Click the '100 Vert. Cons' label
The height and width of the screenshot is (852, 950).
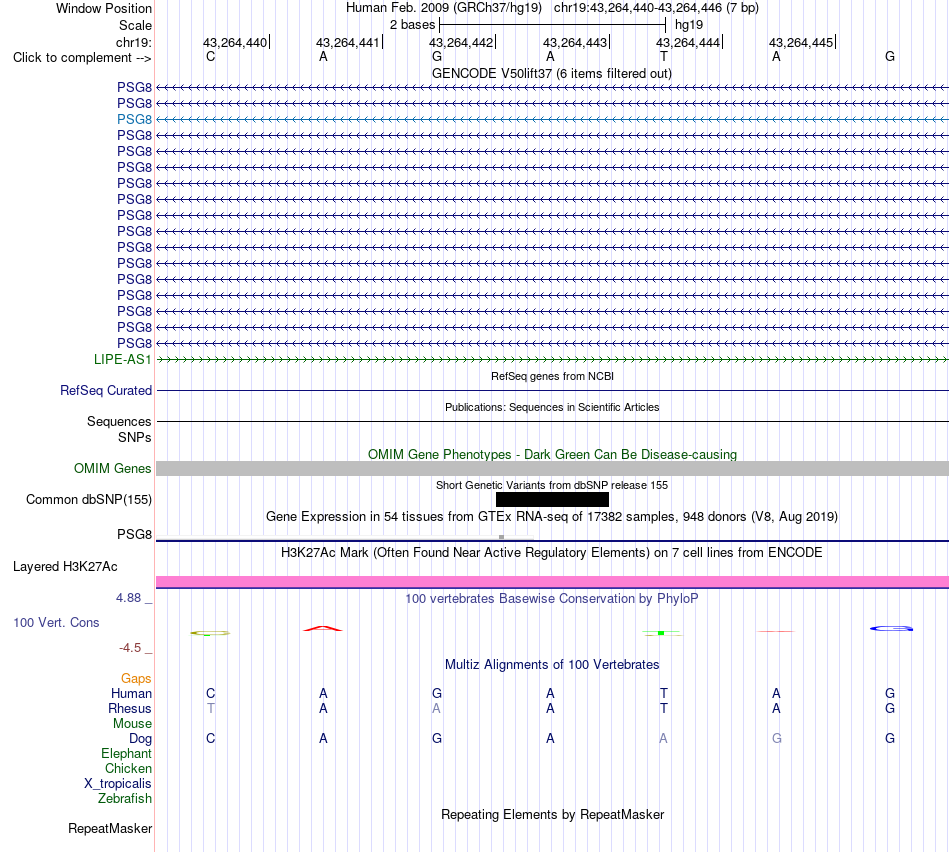(56, 622)
